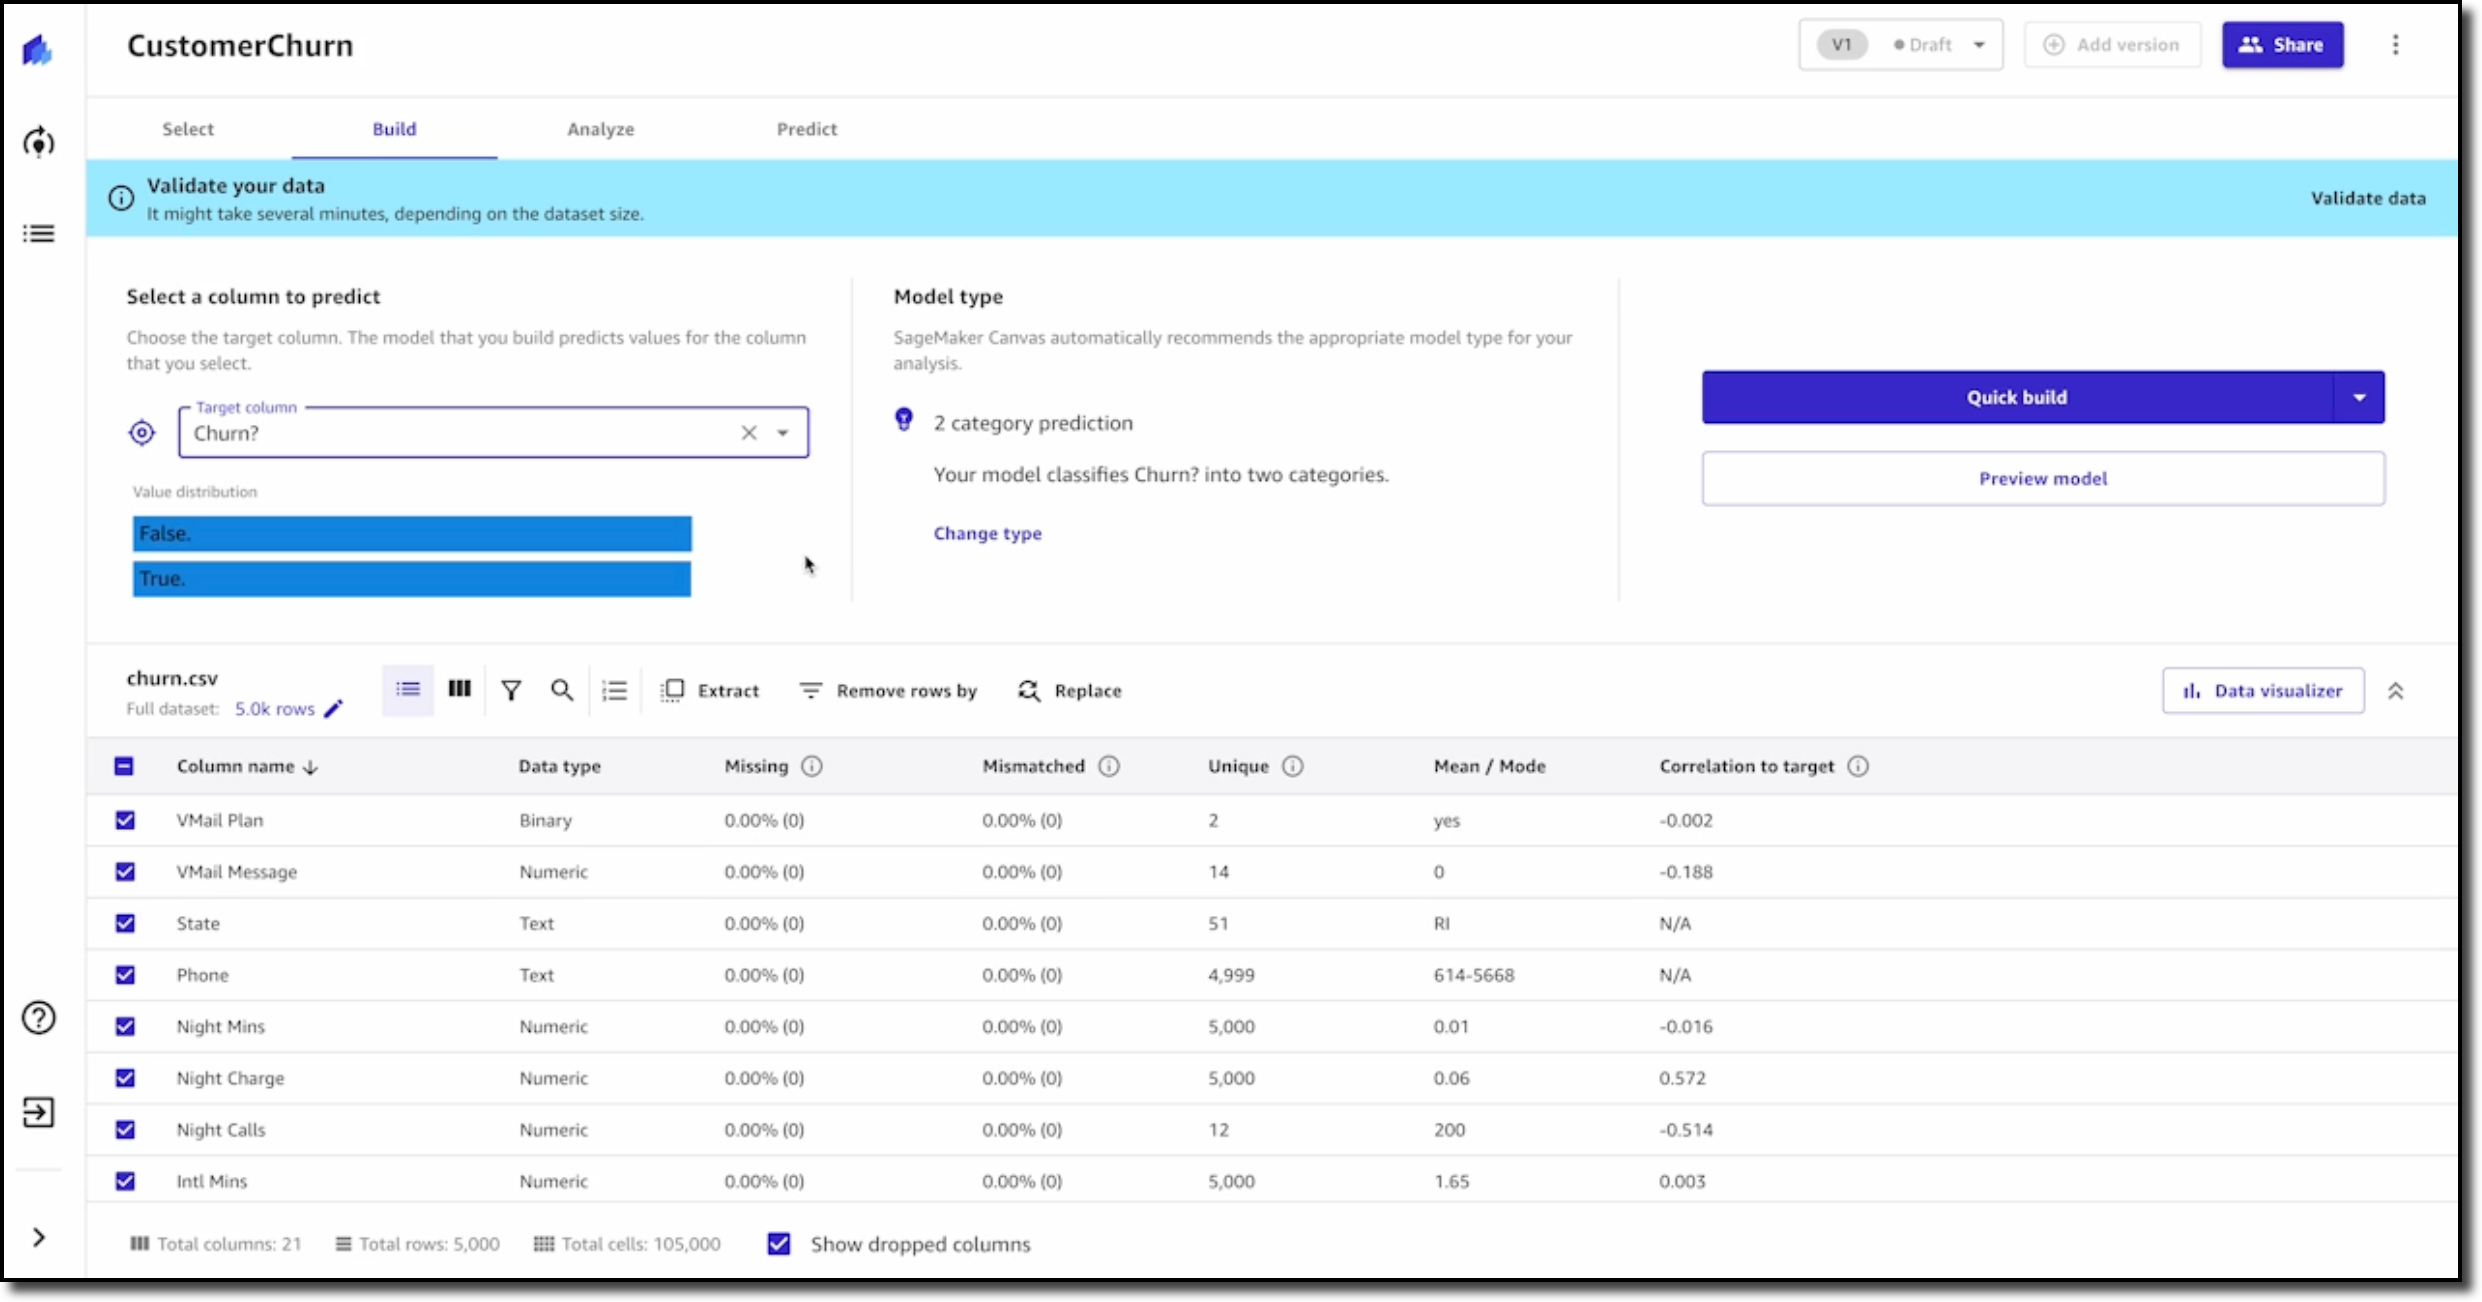2482x1302 pixels.
Task: Click the False value distribution bar
Action: click(x=412, y=534)
